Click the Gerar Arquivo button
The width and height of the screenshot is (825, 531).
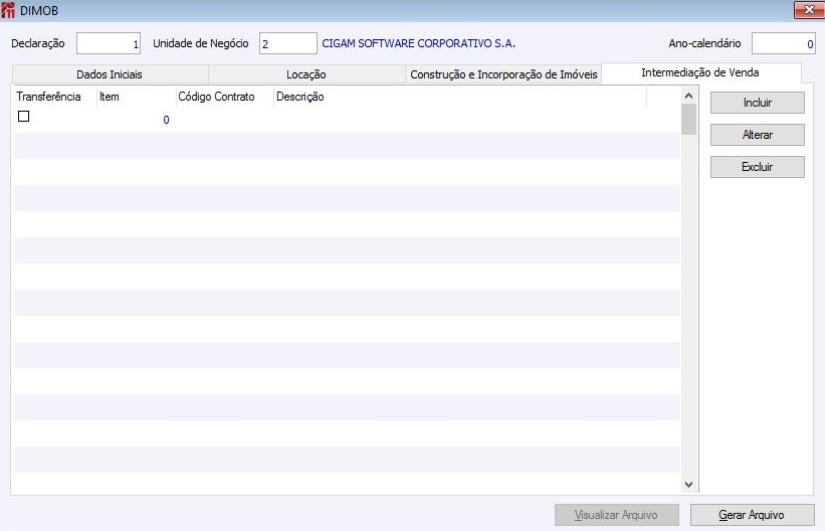click(x=752, y=515)
